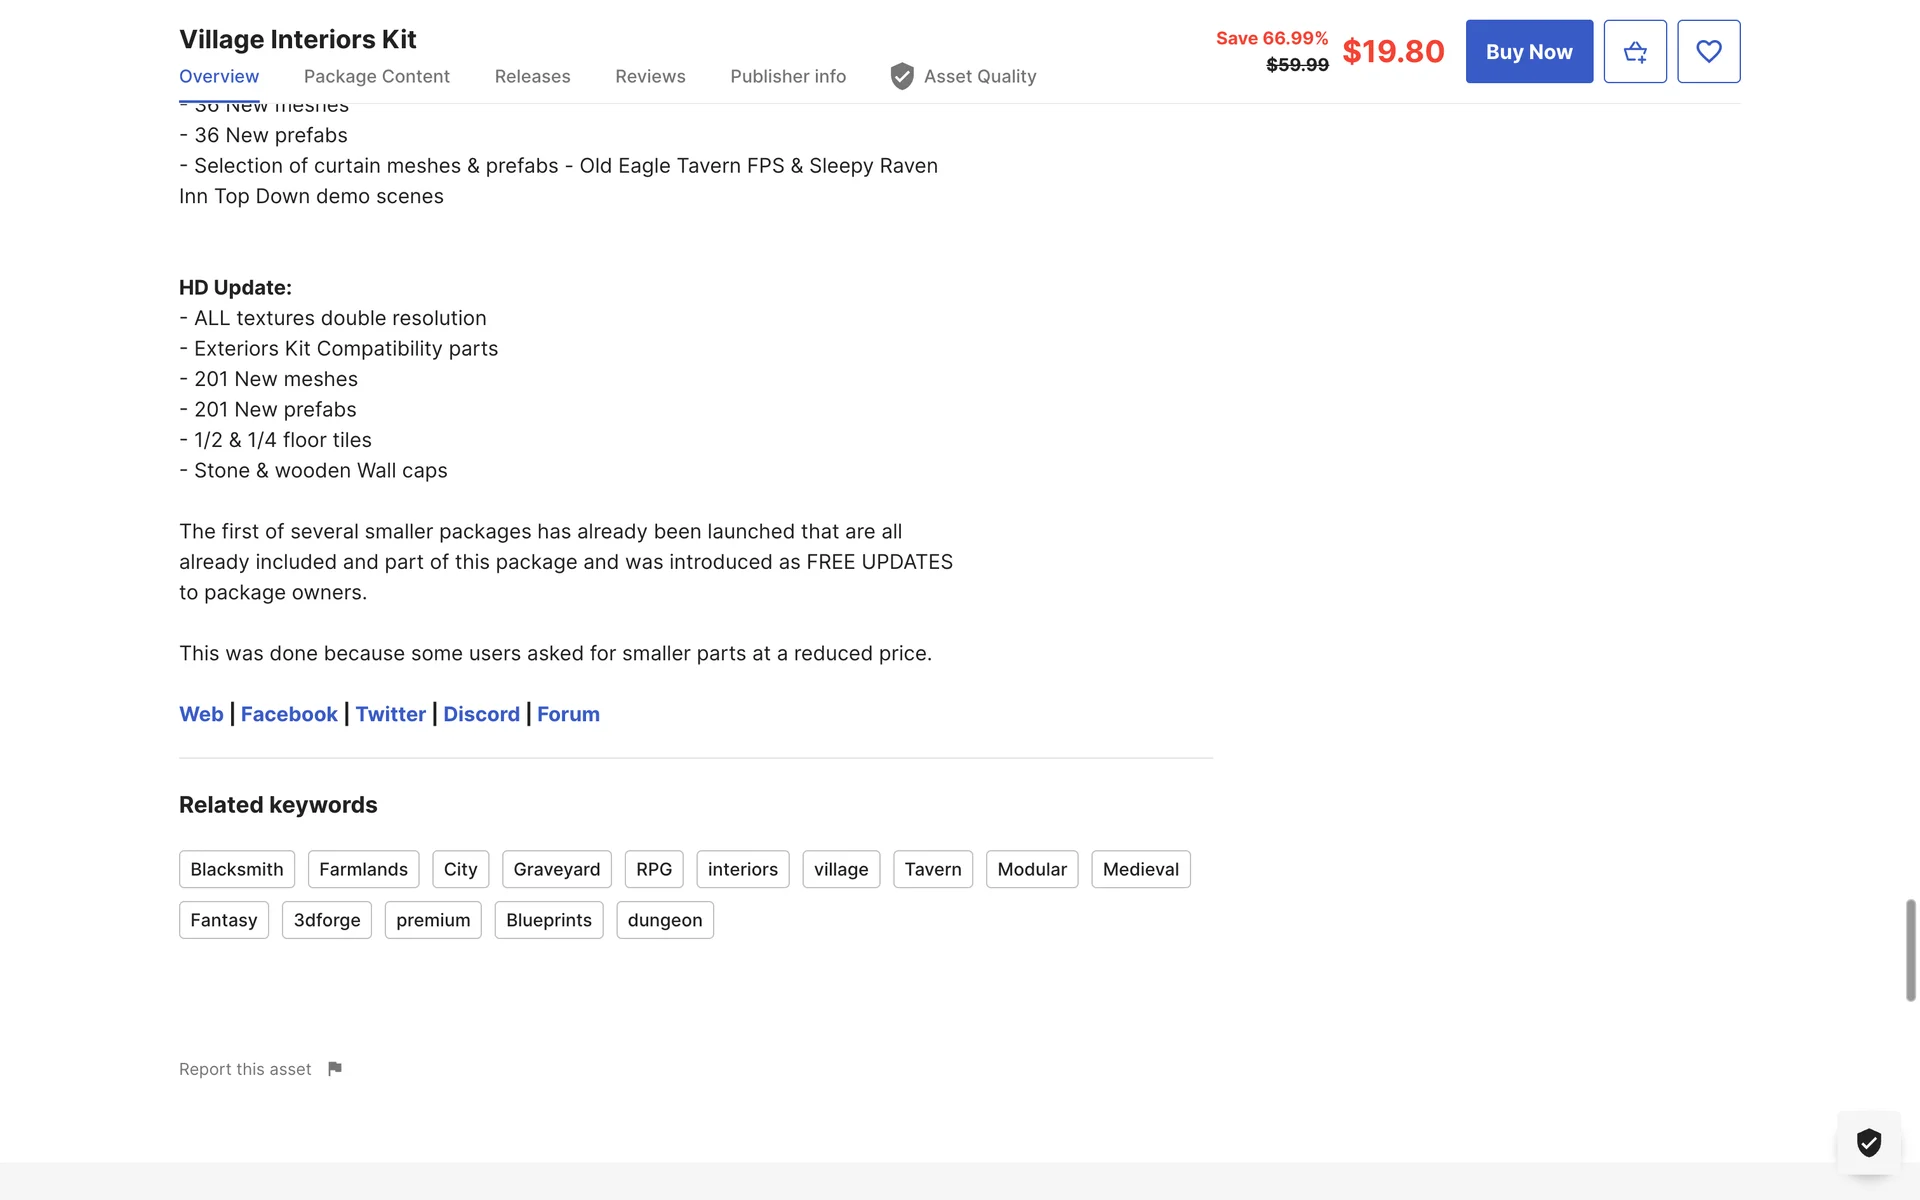Open the Discord link
This screenshot has width=1920, height=1200.
pyautogui.click(x=481, y=714)
